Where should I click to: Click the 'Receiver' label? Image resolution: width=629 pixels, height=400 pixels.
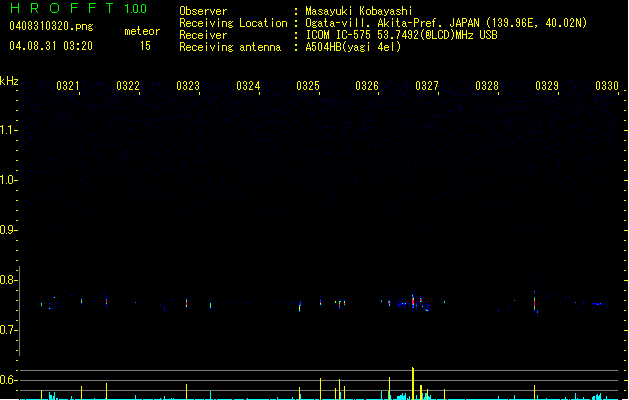[203, 35]
